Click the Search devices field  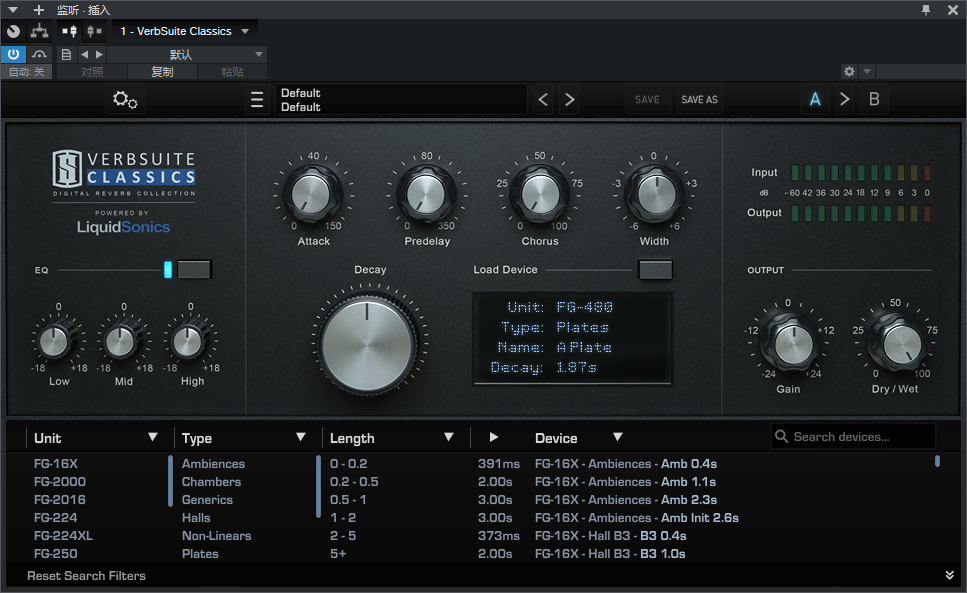point(854,436)
